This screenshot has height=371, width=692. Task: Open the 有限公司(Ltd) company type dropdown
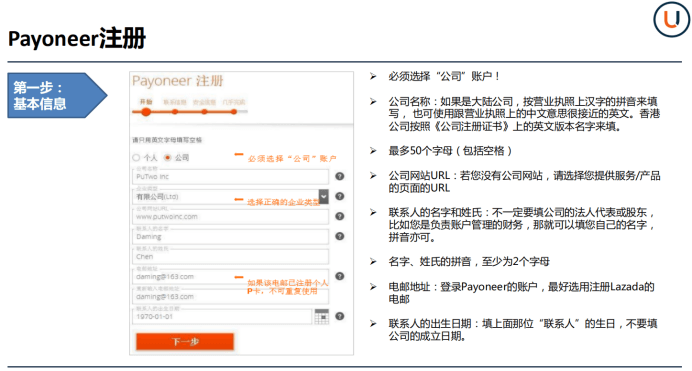point(230,196)
